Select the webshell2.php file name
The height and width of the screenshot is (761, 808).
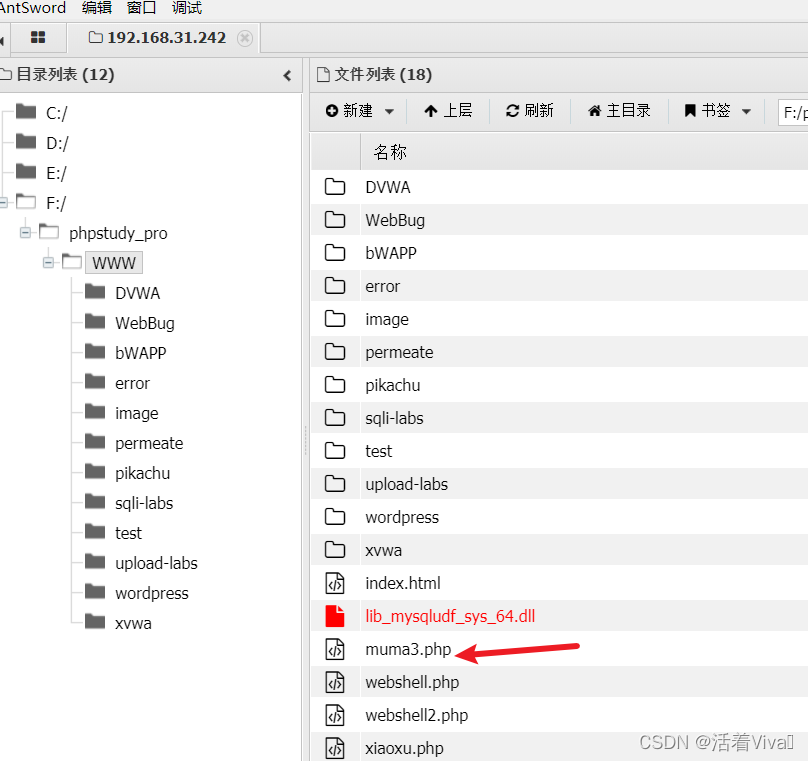[416, 715]
